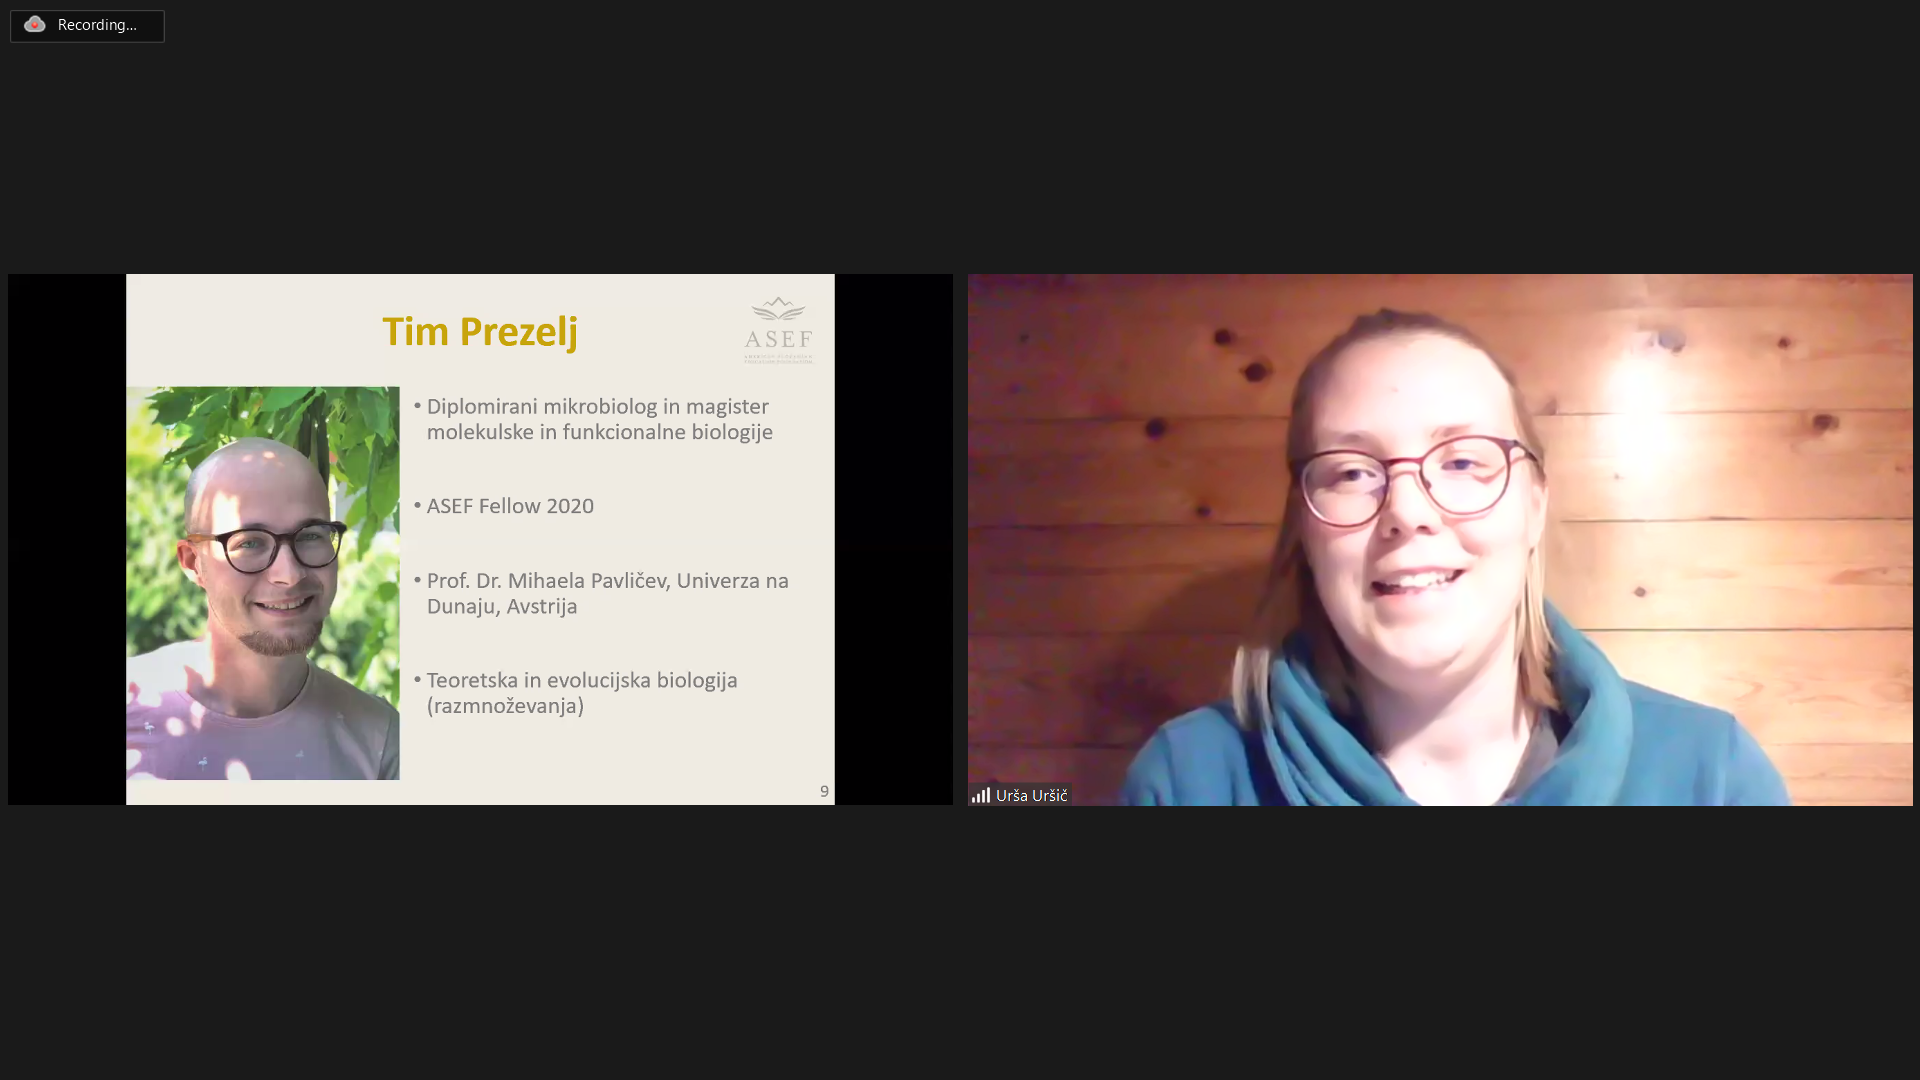The width and height of the screenshot is (1920, 1080).
Task: Click the 'Teoretska in evolucijska biologija' bullet
Action: coord(582,692)
